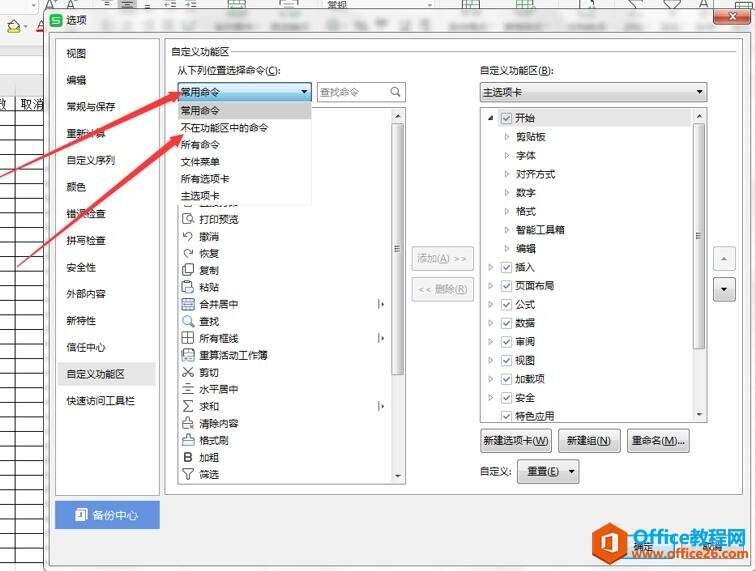Choose the Copy (复制) command icon
This screenshot has height=571, width=755.
188,270
